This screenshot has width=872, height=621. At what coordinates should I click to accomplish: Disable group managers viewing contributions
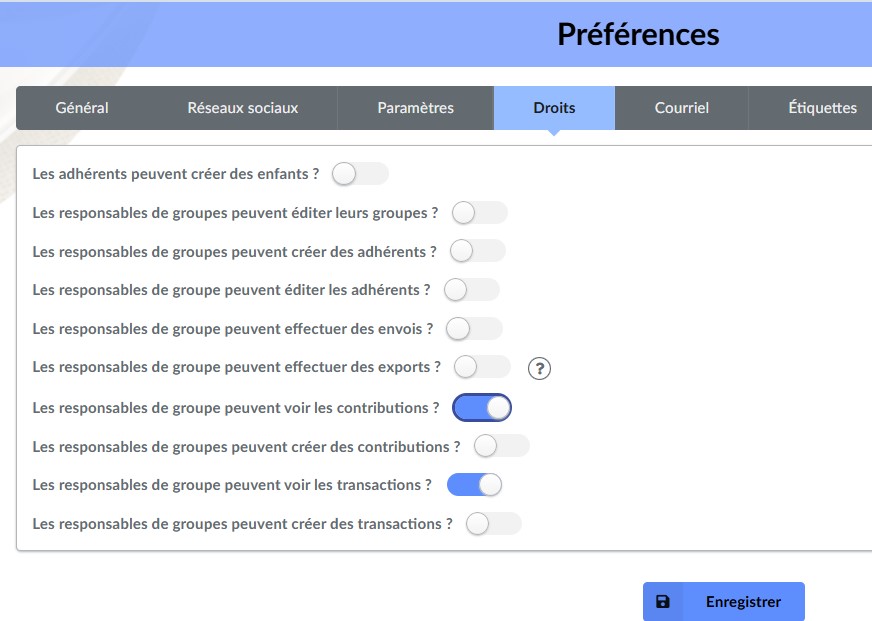(482, 408)
